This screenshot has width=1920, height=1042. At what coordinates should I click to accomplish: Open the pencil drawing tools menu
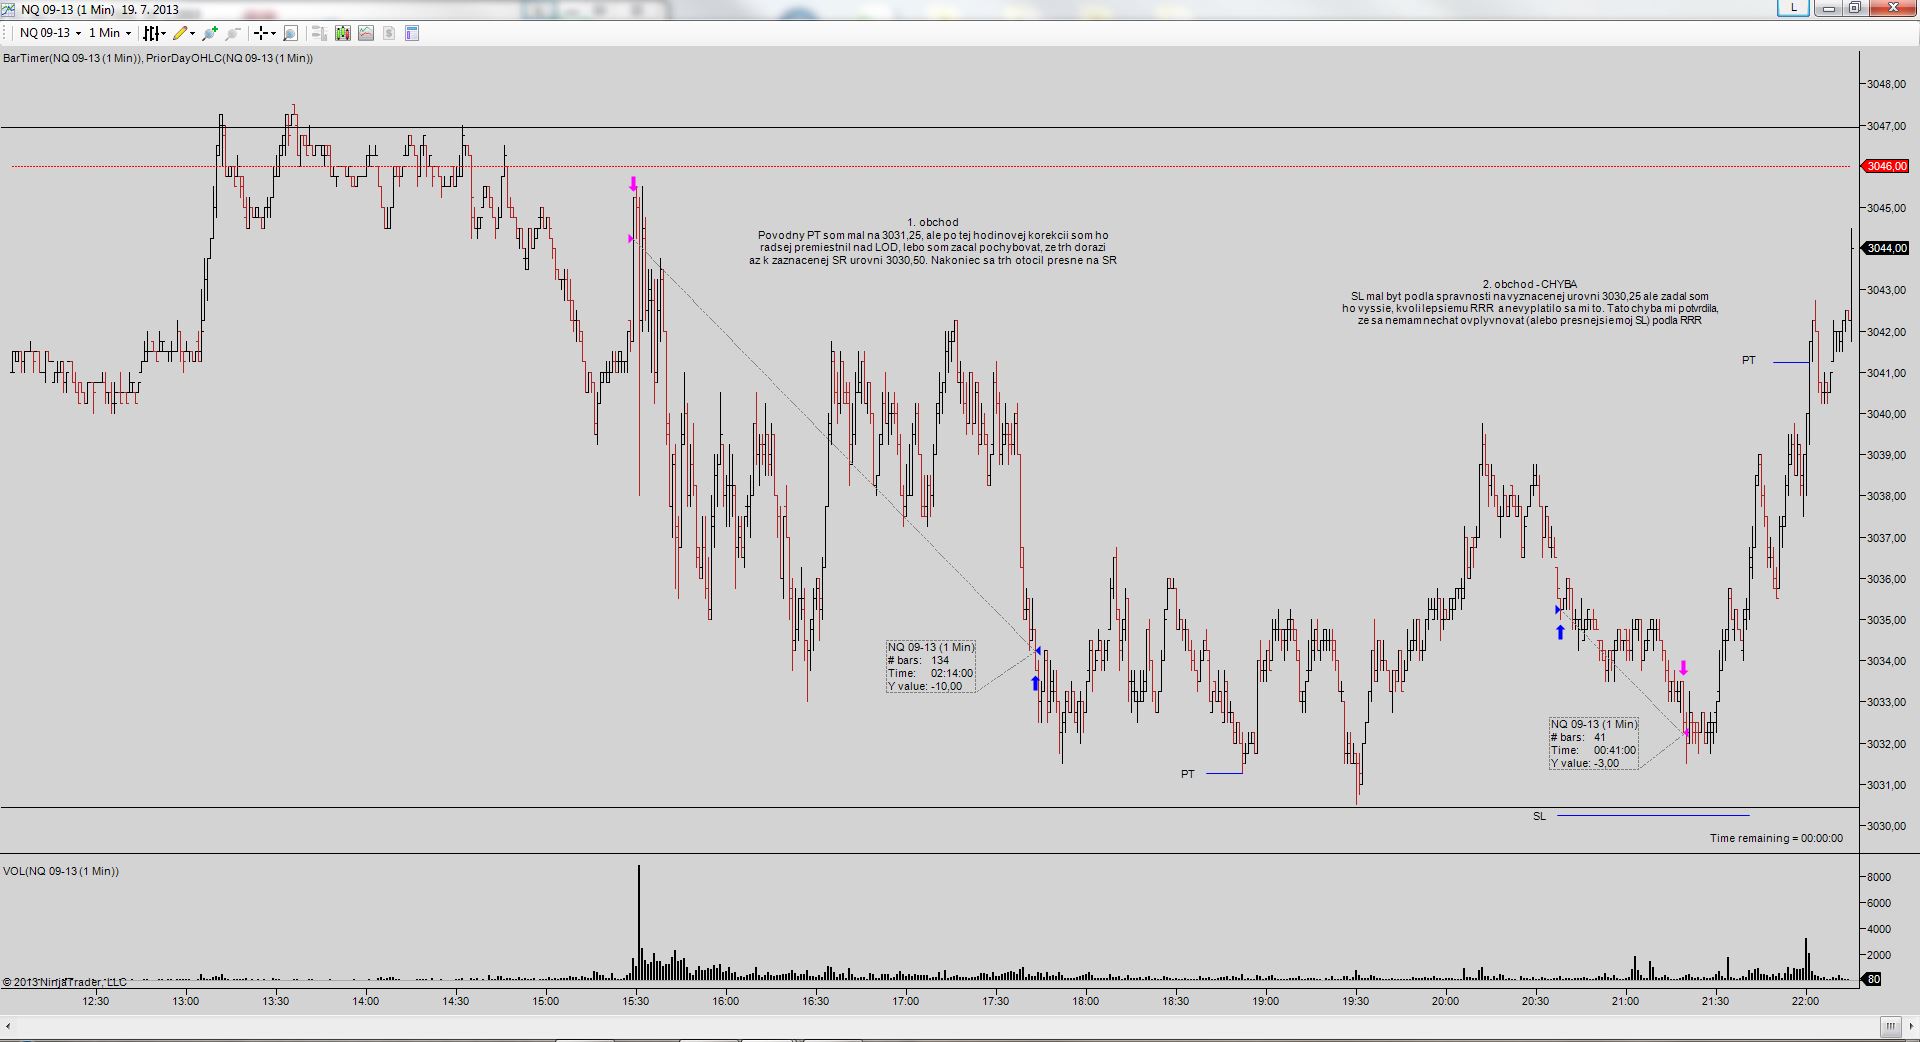[184, 33]
